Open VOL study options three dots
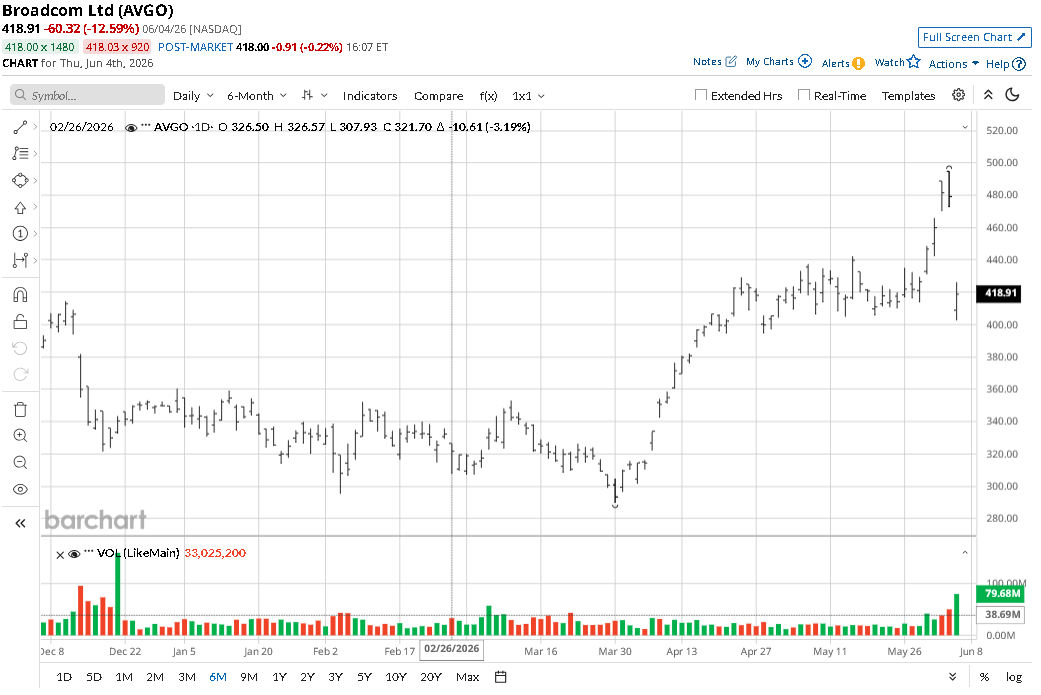Screen dimensions: 1041x695 89,552
